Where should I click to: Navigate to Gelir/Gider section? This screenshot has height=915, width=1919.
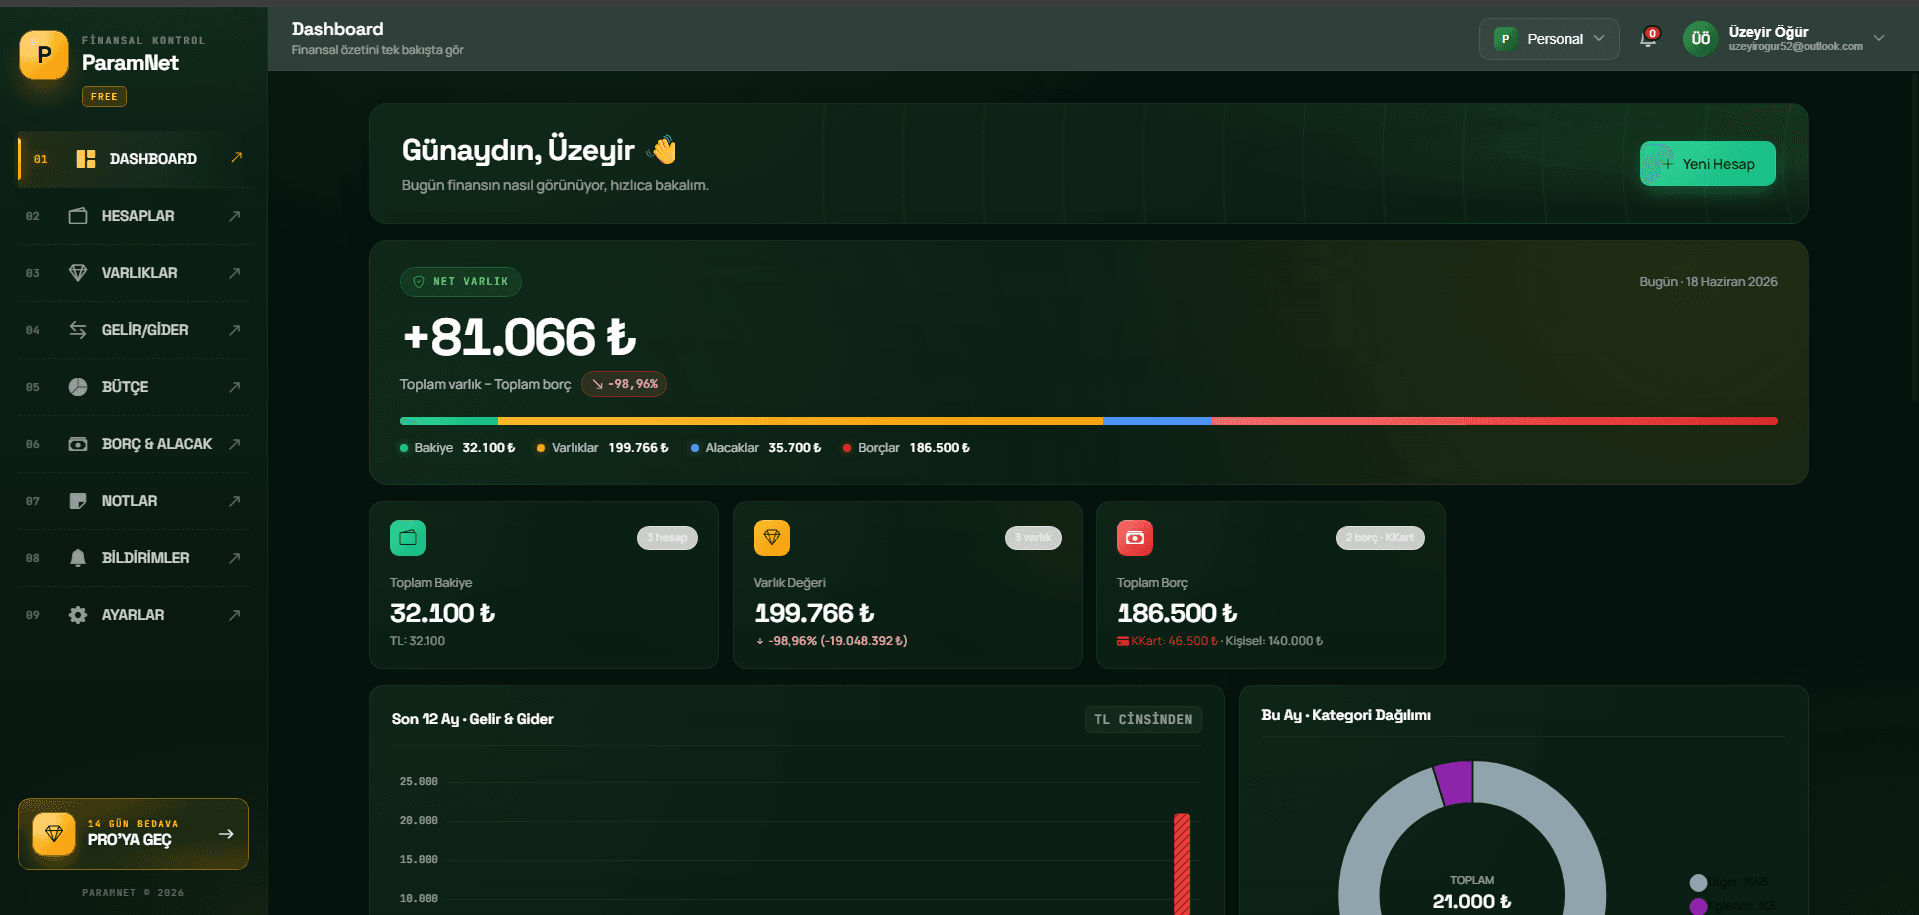coord(134,330)
